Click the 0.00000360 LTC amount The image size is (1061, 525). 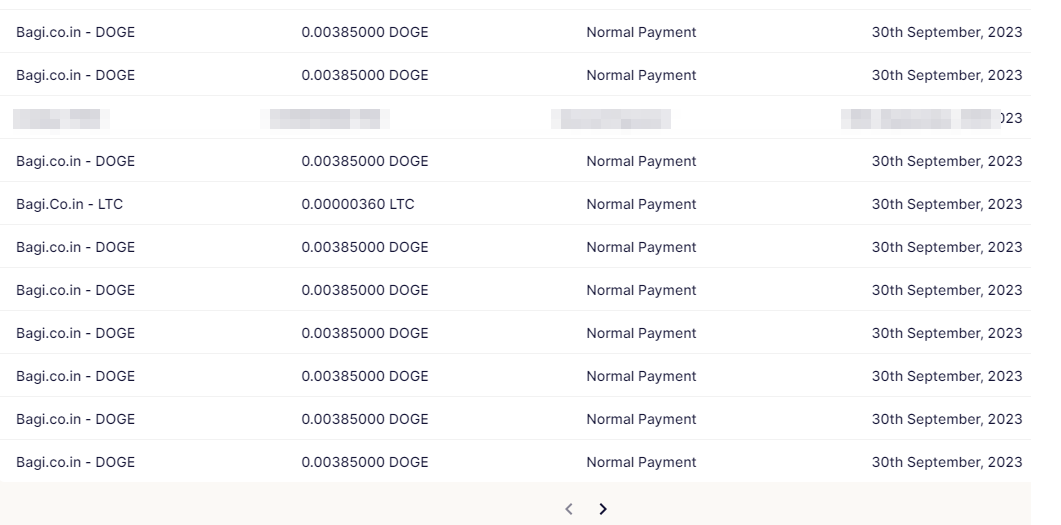(358, 204)
